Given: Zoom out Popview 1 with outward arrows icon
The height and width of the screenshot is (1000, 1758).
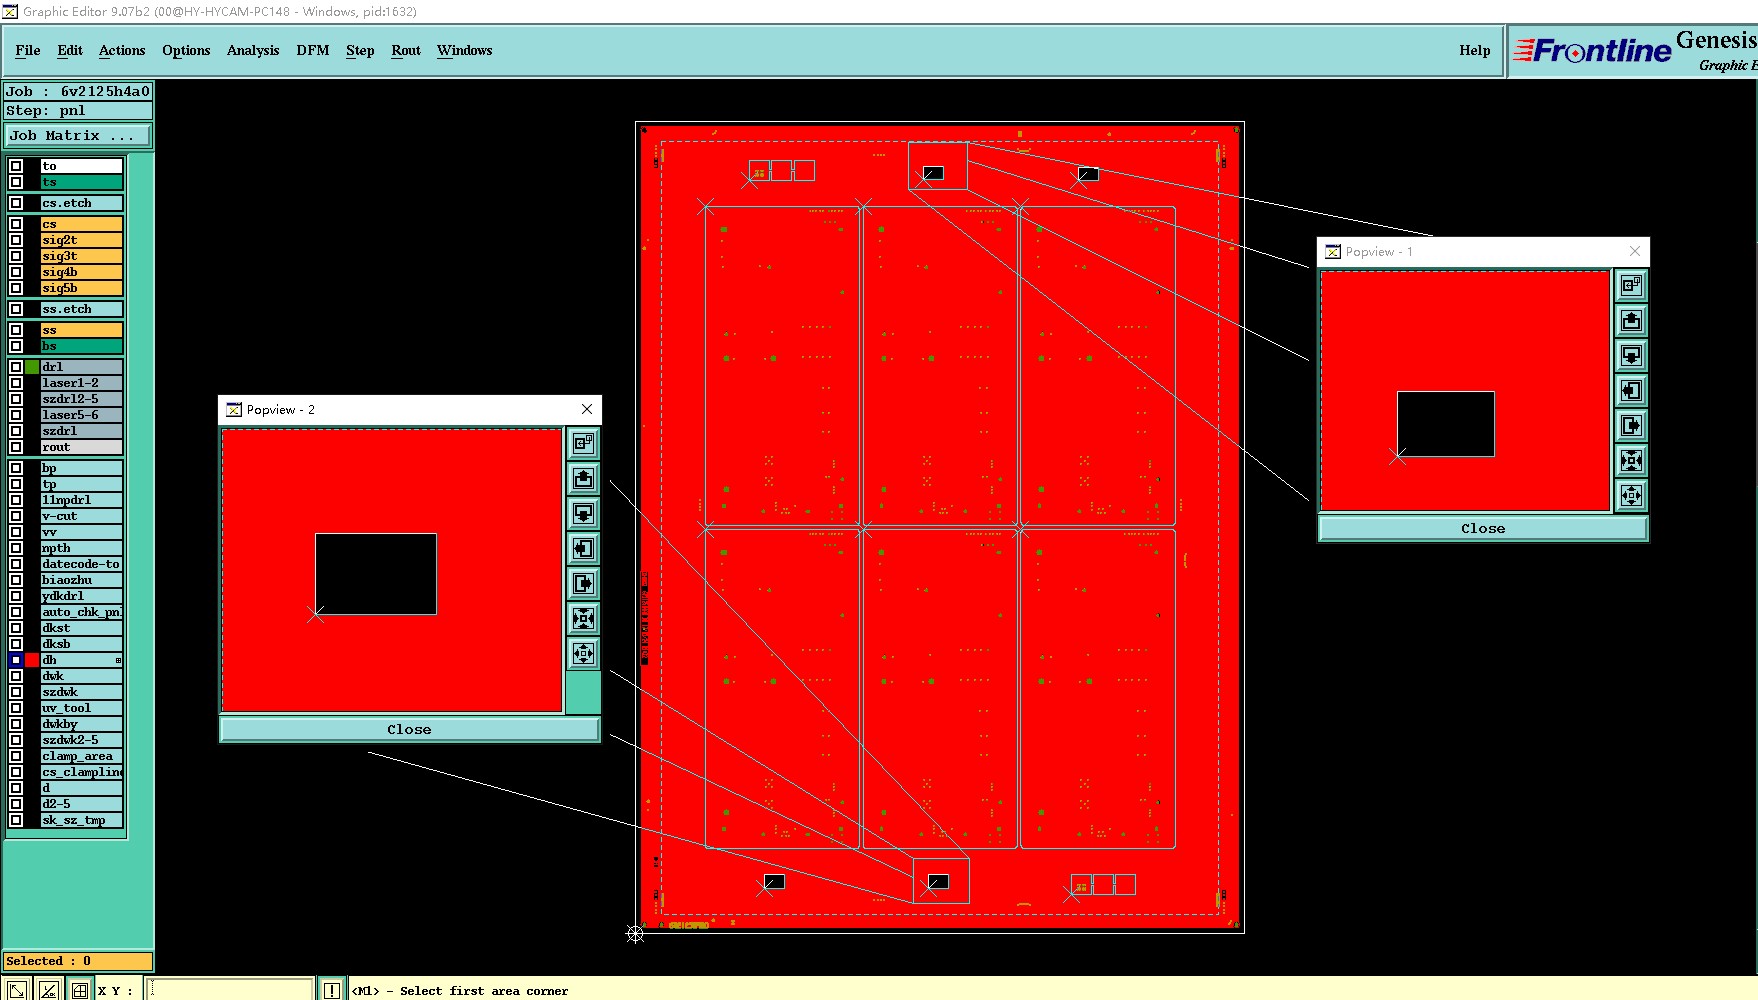Looking at the screenshot, I should click(x=1631, y=496).
